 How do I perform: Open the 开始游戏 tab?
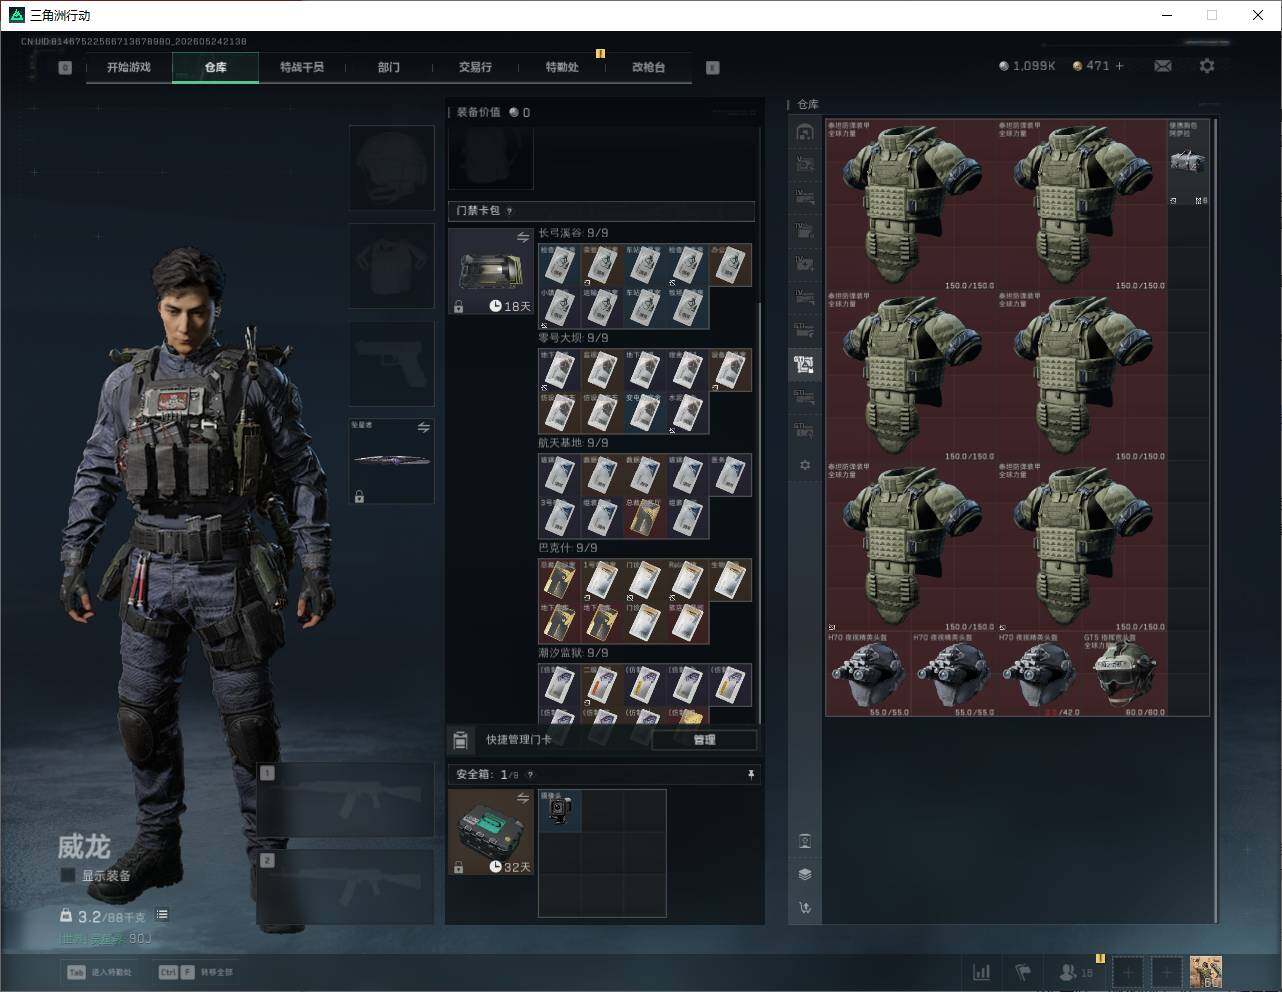click(x=129, y=67)
